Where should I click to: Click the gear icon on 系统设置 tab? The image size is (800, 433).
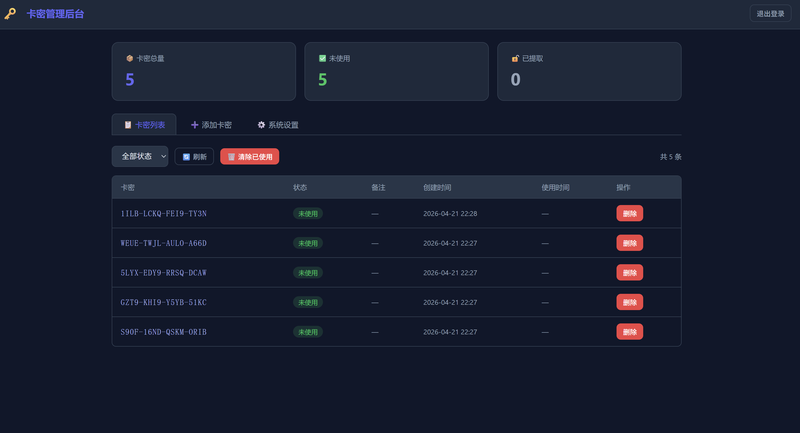pyautogui.click(x=261, y=125)
